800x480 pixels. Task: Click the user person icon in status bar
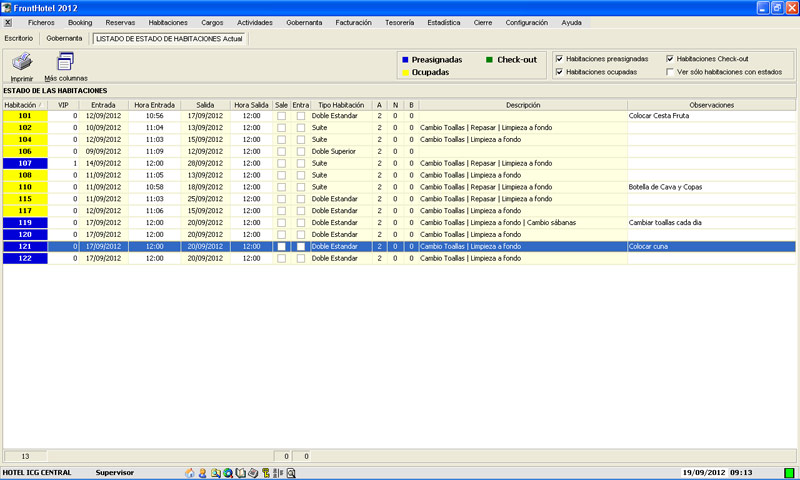[202, 472]
